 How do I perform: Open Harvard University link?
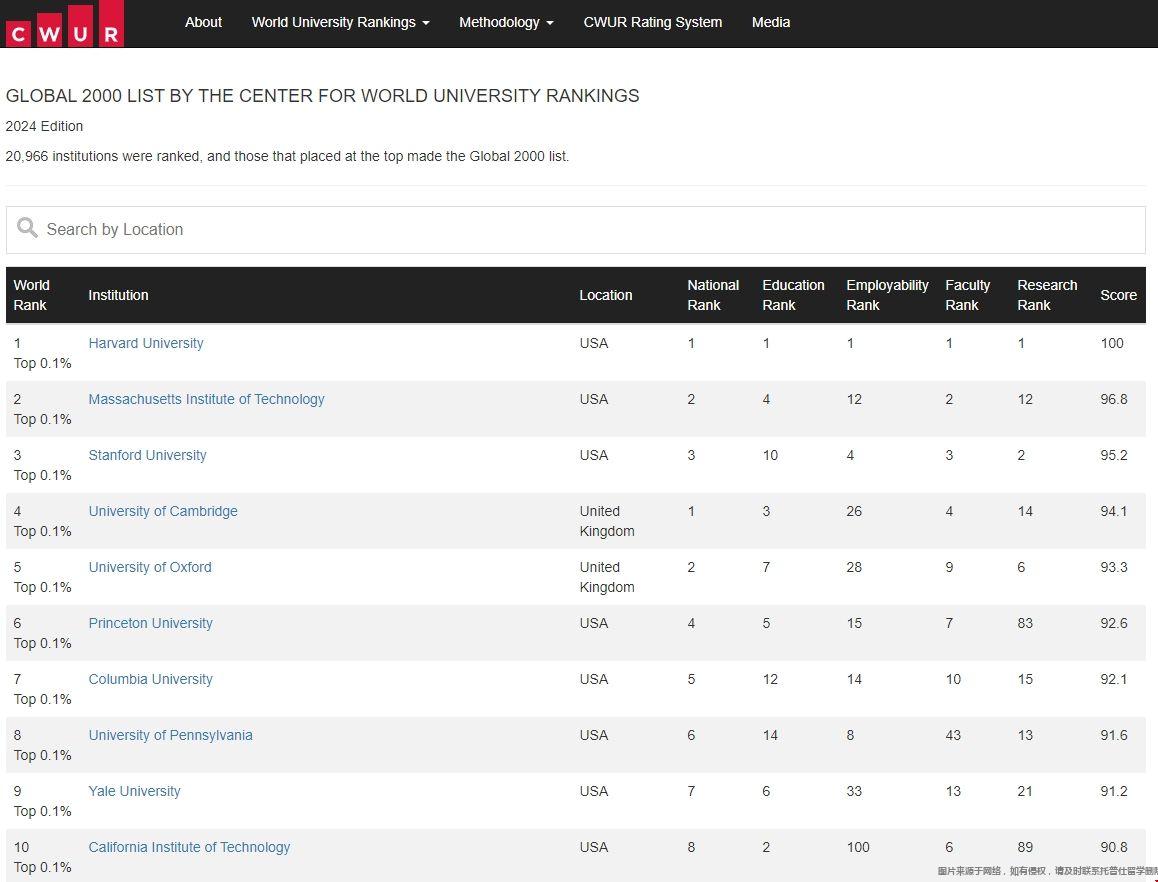[x=145, y=343]
